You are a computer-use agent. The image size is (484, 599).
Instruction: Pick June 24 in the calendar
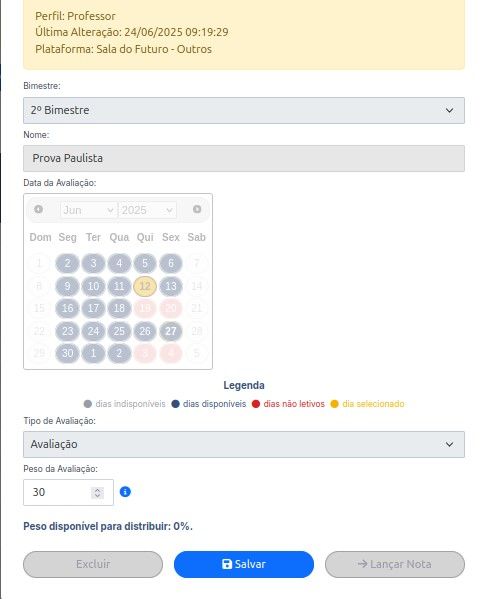click(93, 331)
